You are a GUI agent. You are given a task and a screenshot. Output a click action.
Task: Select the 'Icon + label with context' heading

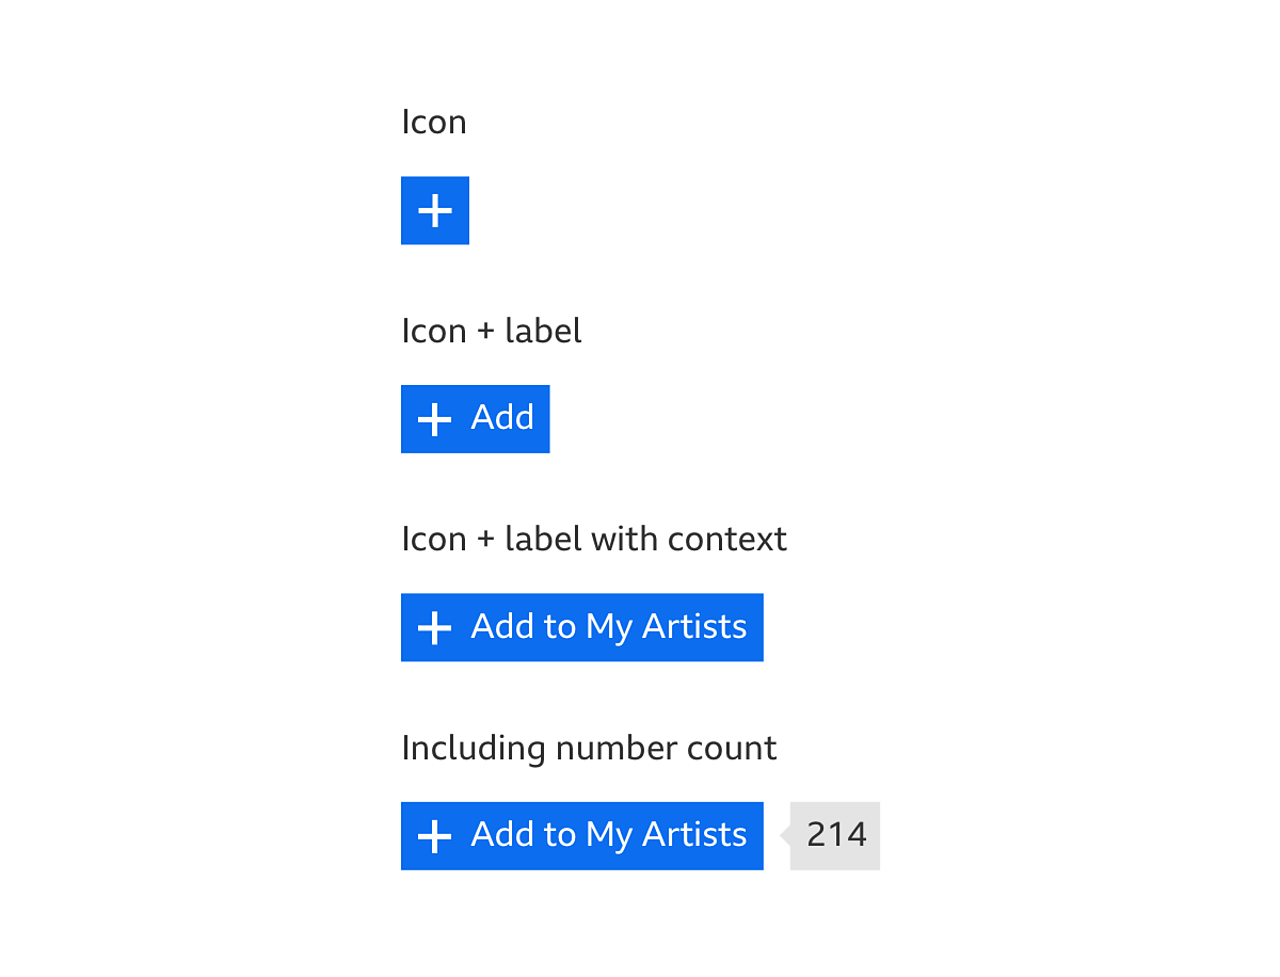(594, 539)
